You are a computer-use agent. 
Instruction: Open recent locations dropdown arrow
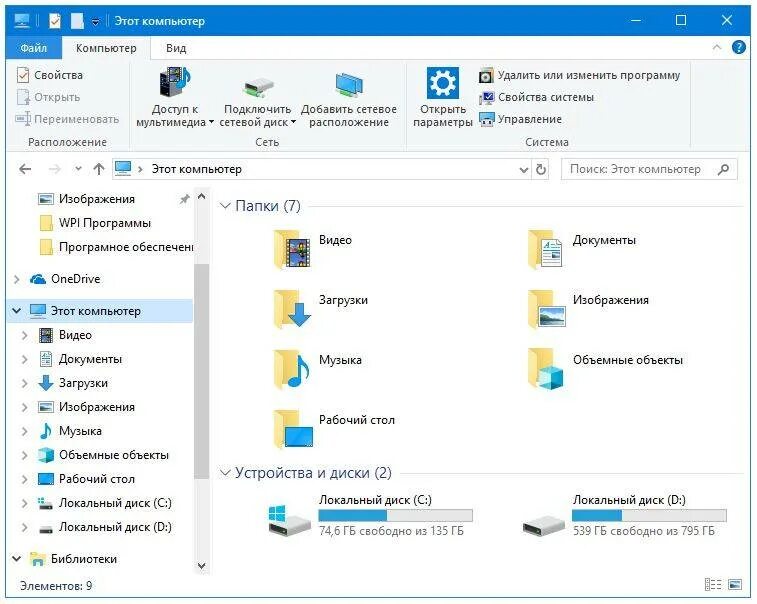pyautogui.click(x=78, y=169)
